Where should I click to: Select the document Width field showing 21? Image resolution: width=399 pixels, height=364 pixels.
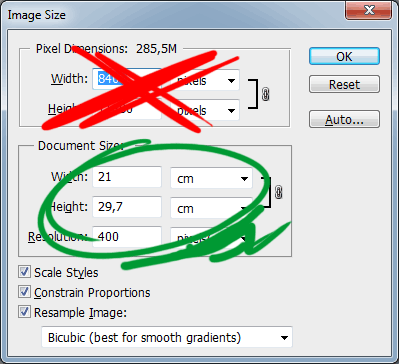(127, 177)
